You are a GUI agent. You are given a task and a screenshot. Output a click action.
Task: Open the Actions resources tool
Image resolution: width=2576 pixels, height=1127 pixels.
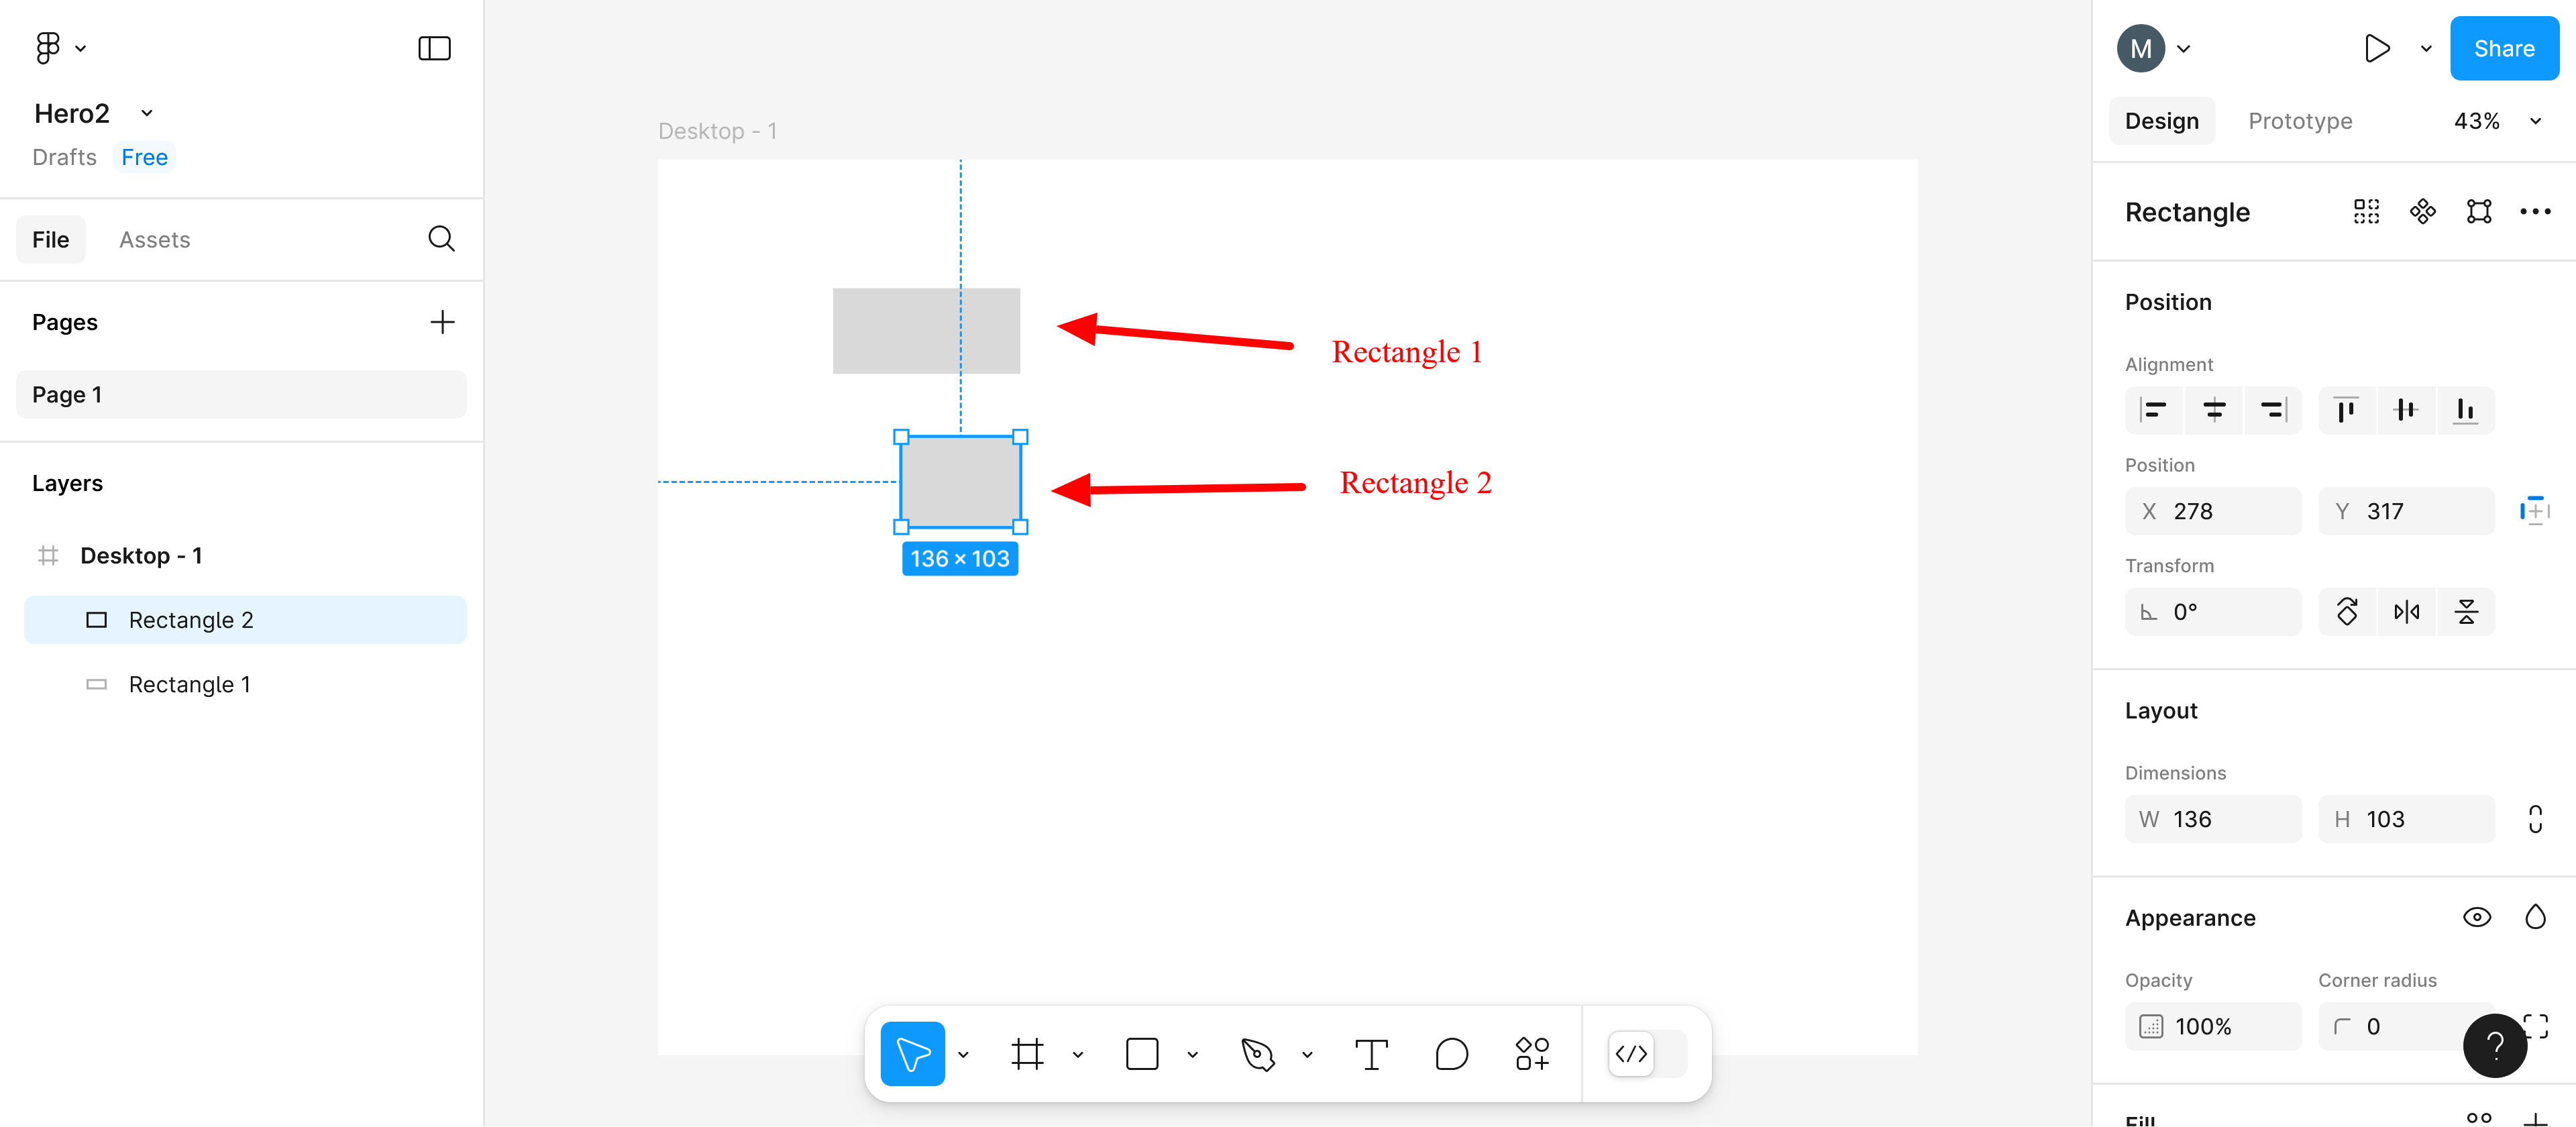click(x=1532, y=1053)
